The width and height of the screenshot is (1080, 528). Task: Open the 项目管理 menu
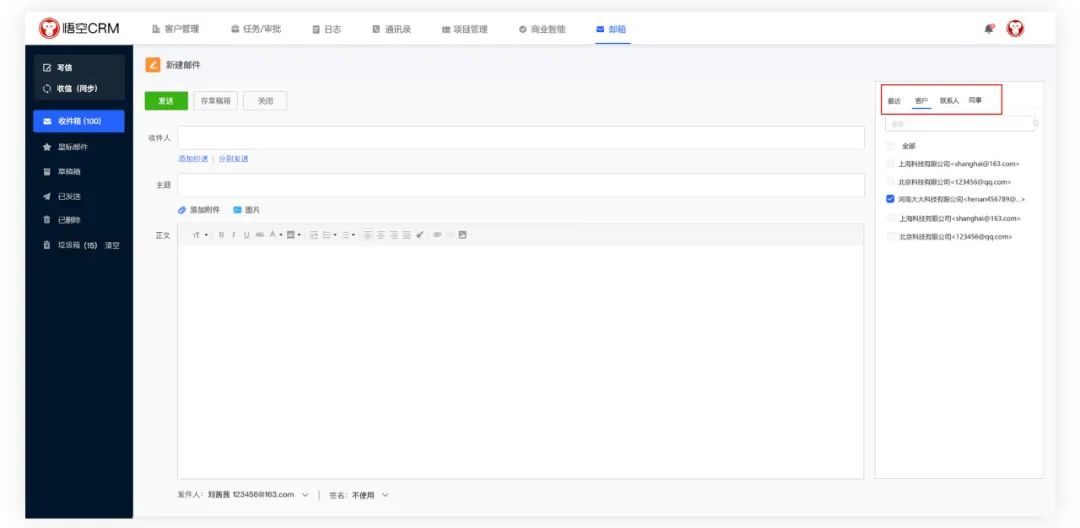(x=464, y=29)
